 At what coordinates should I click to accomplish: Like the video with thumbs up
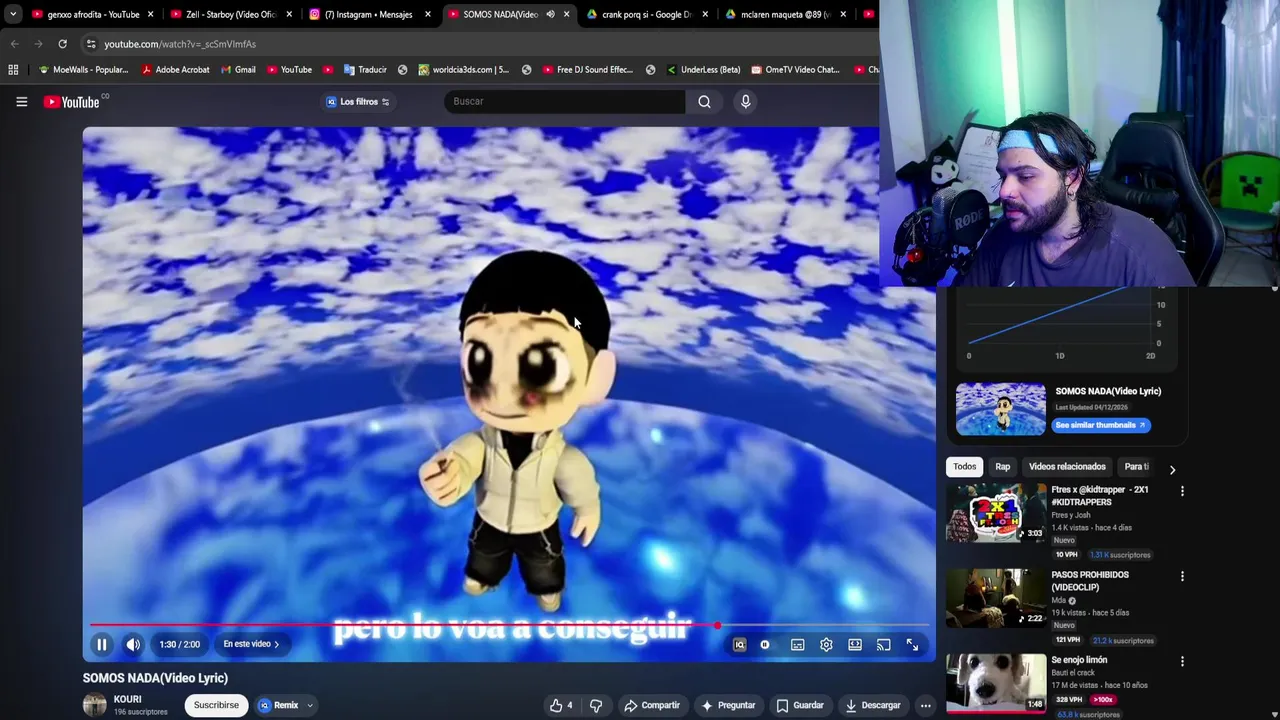coord(561,705)
